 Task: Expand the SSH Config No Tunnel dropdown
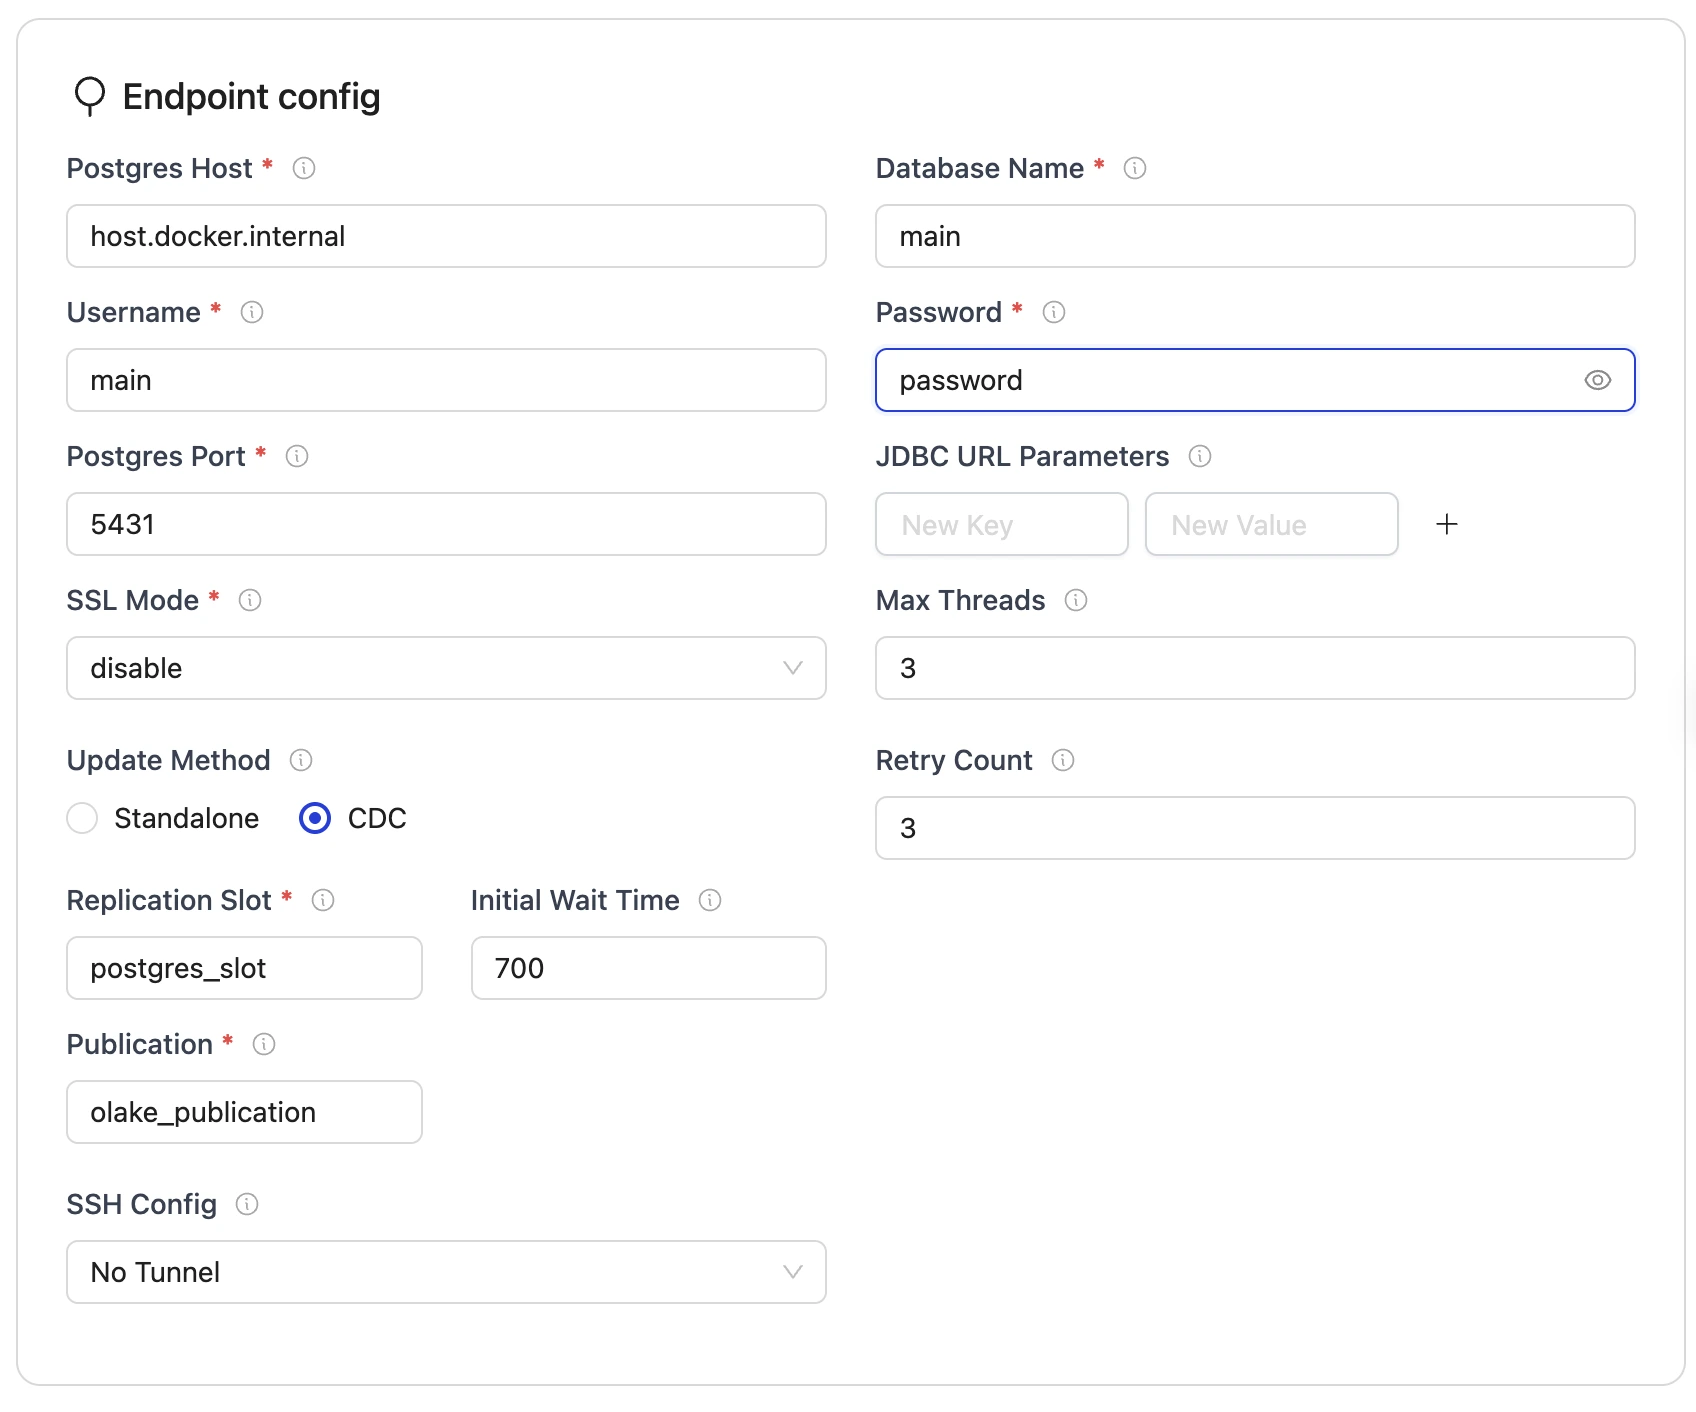(446, 1272)
